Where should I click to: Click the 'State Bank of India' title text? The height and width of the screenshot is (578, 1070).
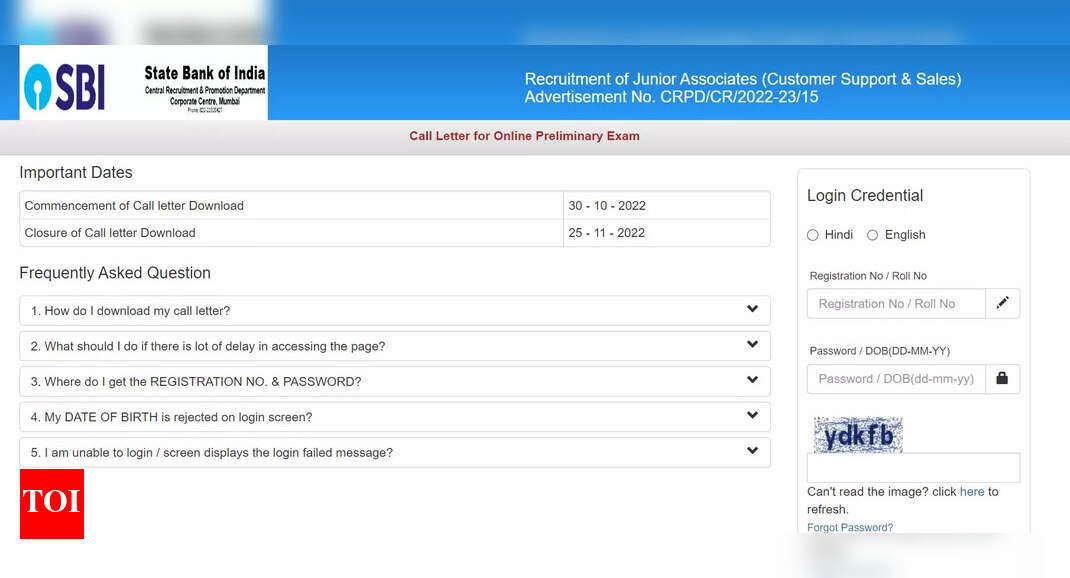[x=205, y=73]
